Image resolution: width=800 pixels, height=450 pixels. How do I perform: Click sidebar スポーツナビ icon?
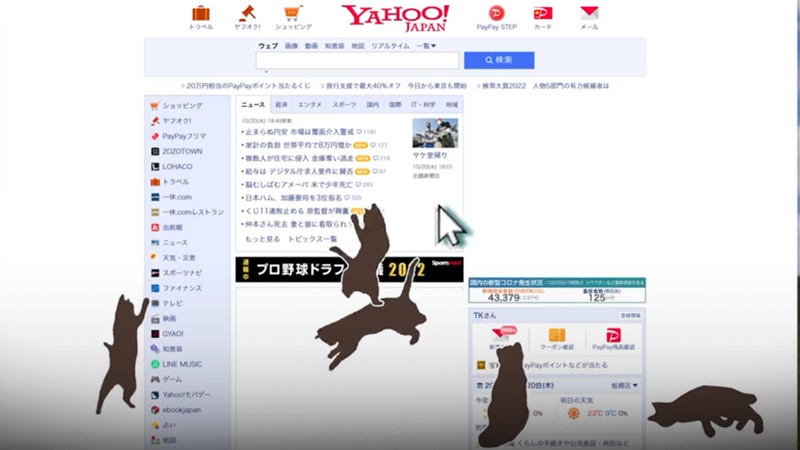[155, 273]
